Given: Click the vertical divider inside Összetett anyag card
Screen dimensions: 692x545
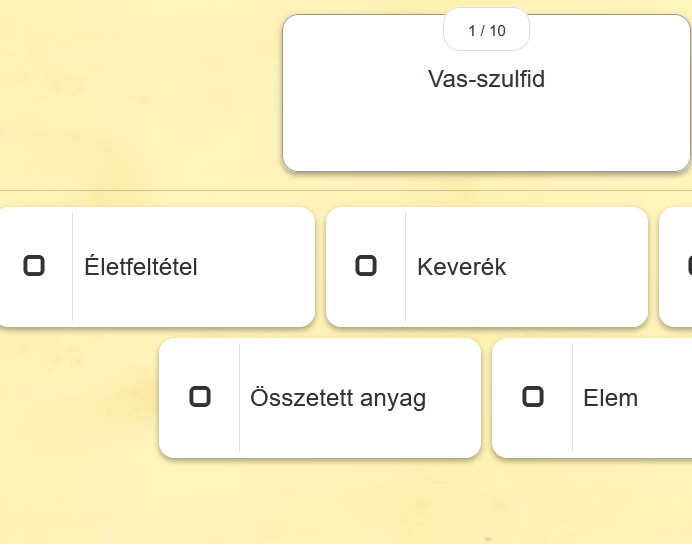Looking at the screenshot, I should (x=239, y=398).
